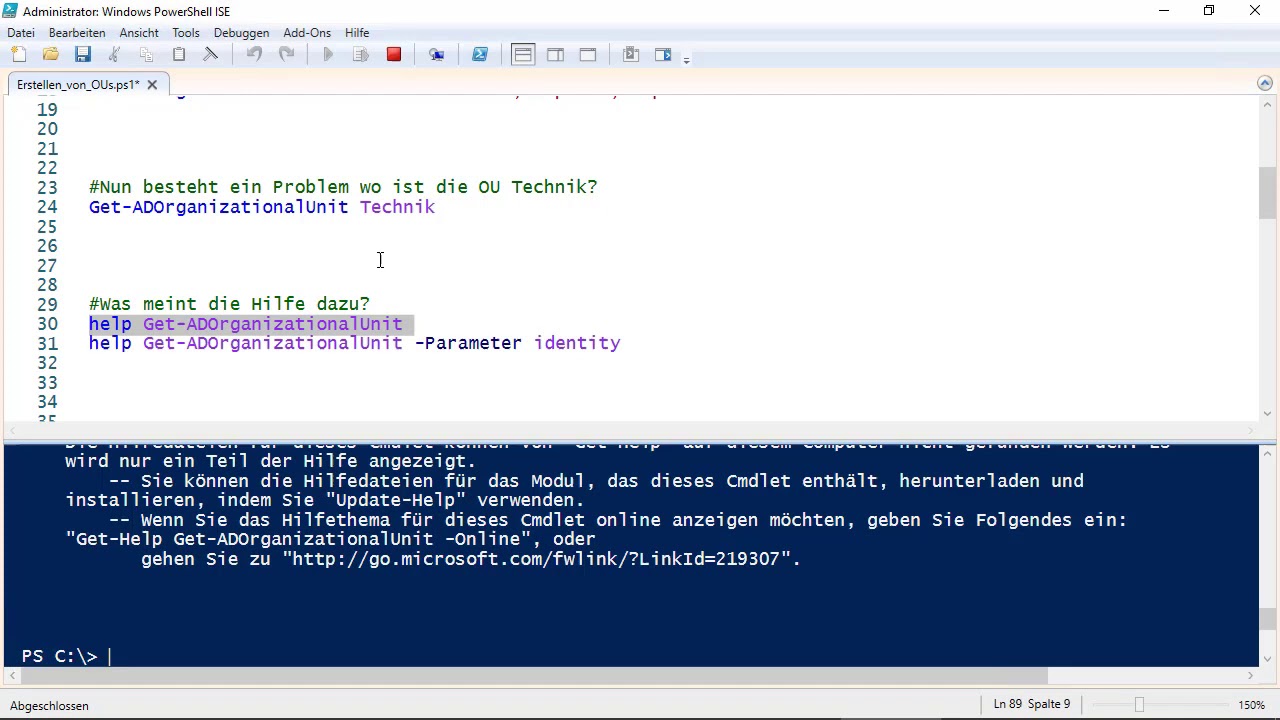Viewport: 1280px width, 720px height.
Task: Copy selection toolbar icon
Action: (x=146, y=55)
